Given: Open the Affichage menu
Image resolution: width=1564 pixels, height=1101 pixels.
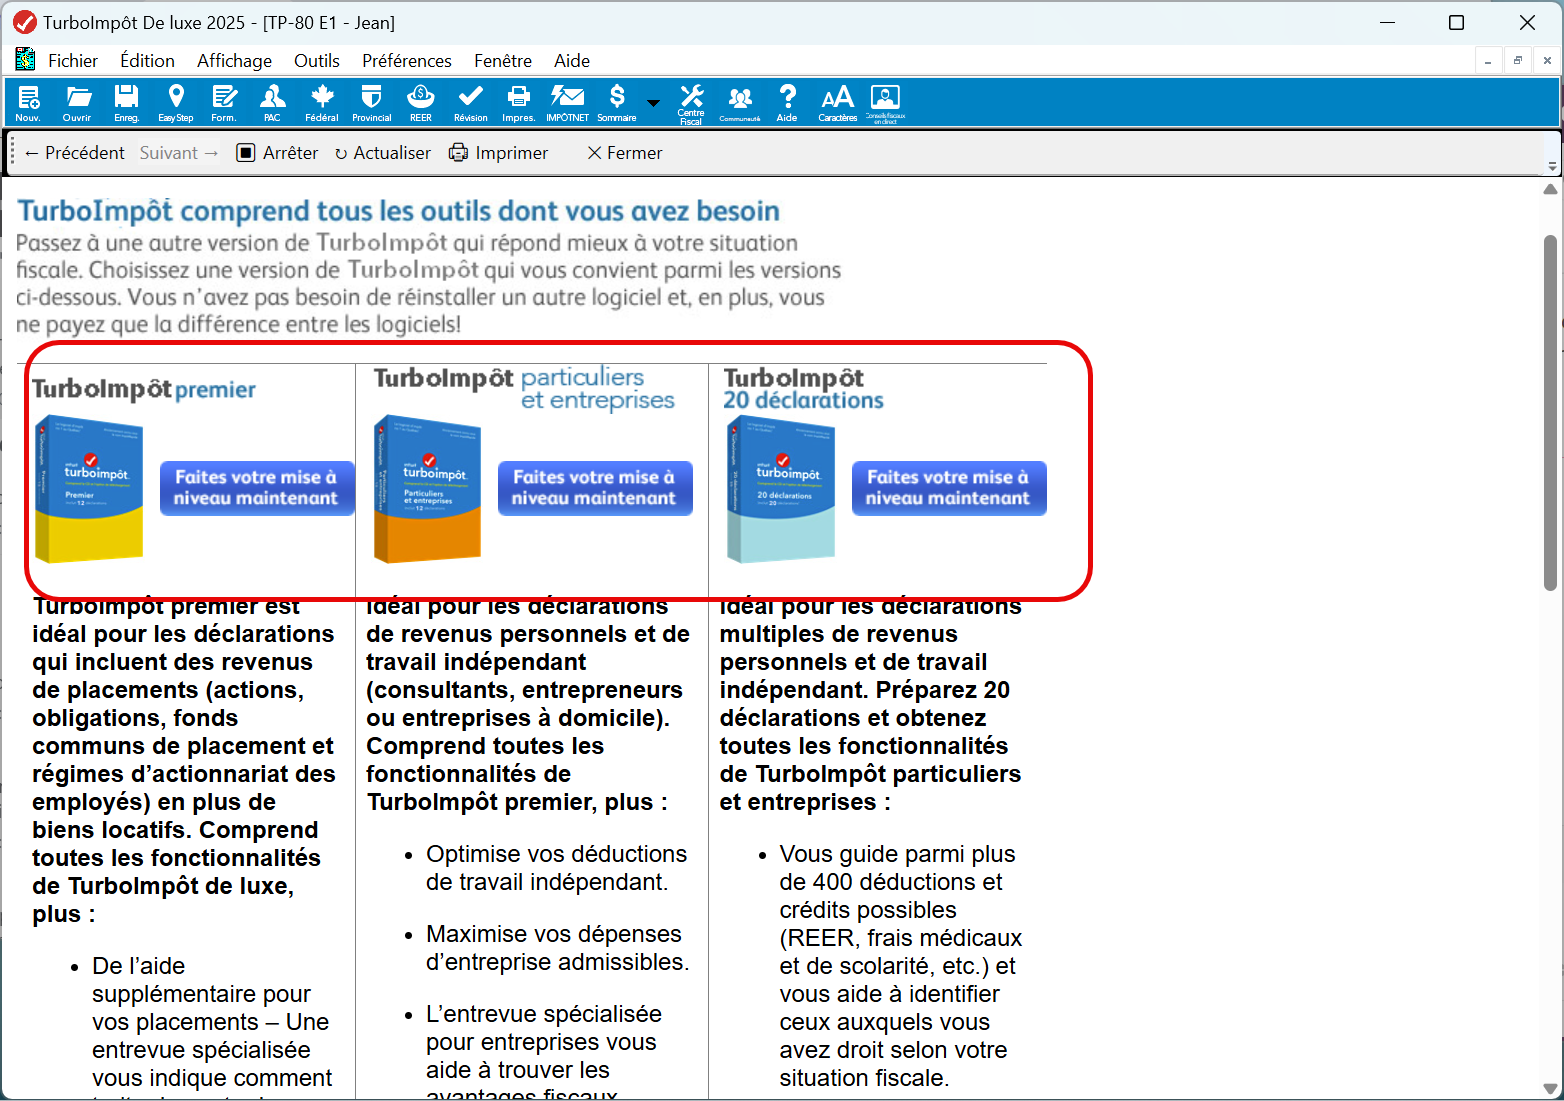Looking at the screenshot, I should [234, 61].
